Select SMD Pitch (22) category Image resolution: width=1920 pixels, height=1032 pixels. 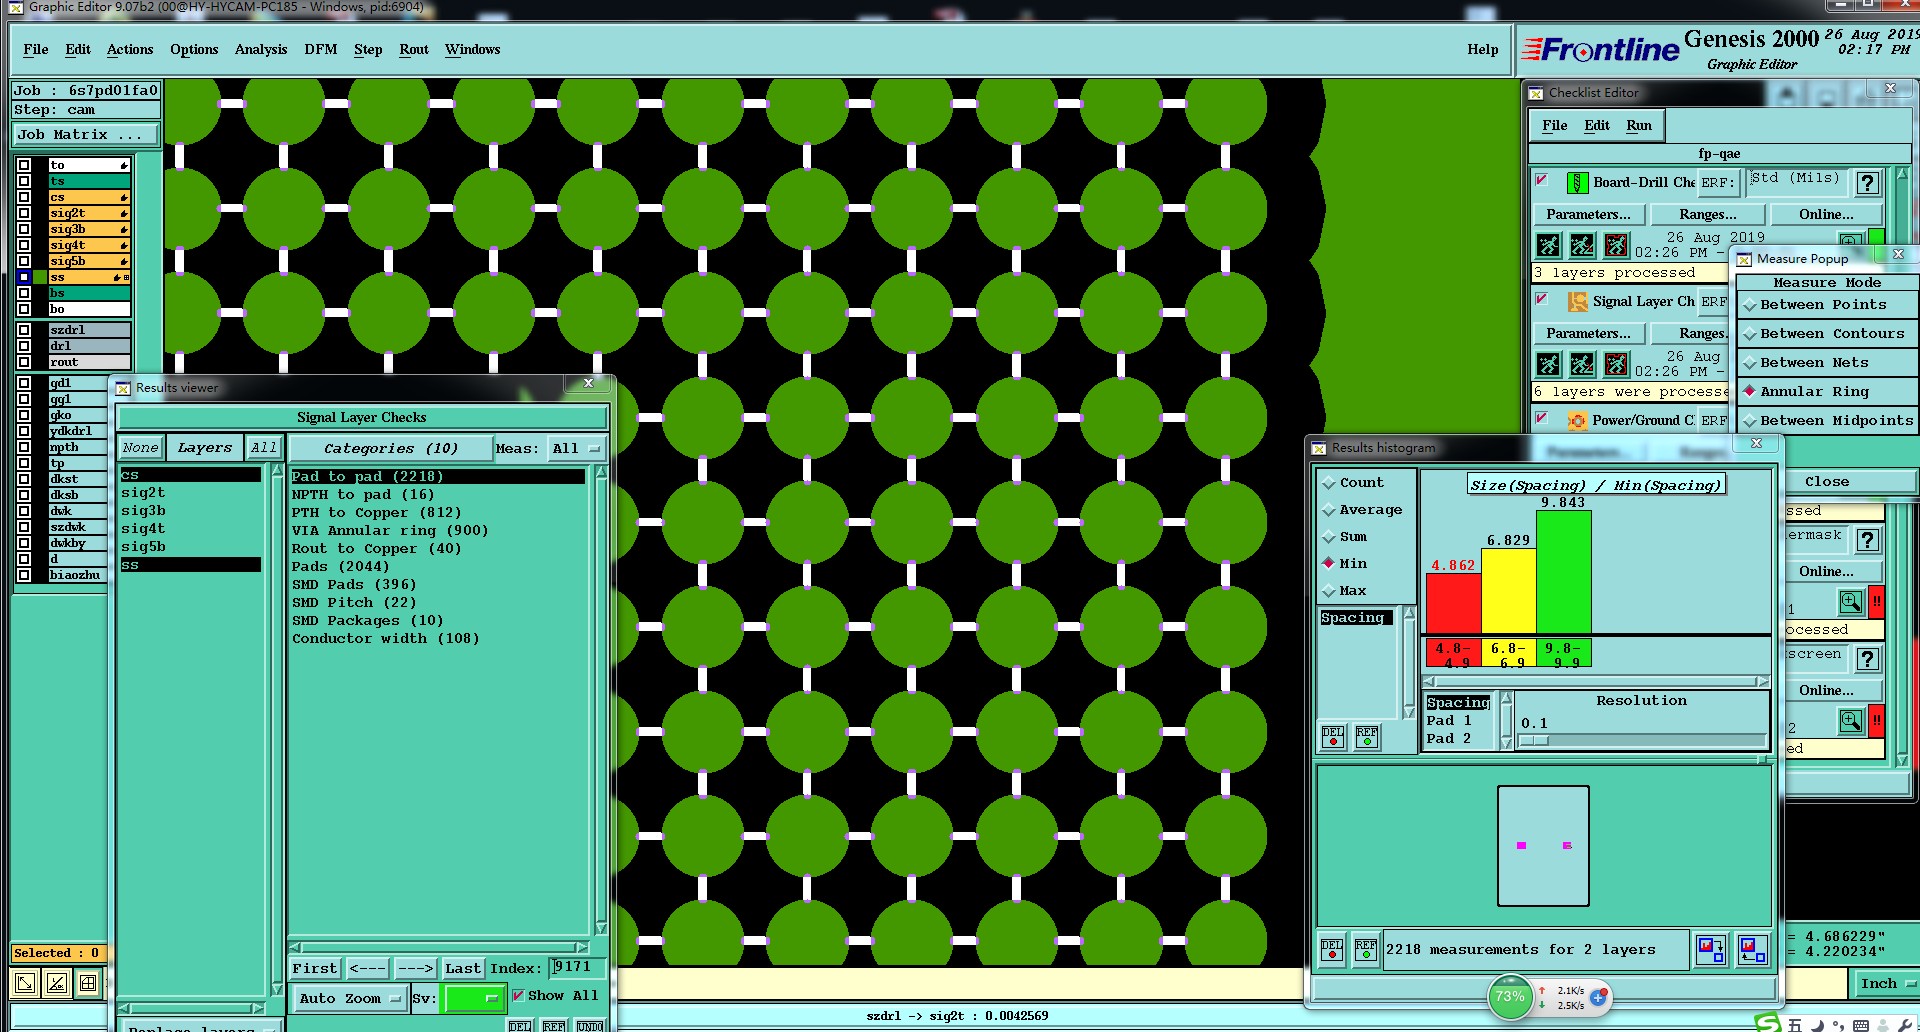click(354, 603)
